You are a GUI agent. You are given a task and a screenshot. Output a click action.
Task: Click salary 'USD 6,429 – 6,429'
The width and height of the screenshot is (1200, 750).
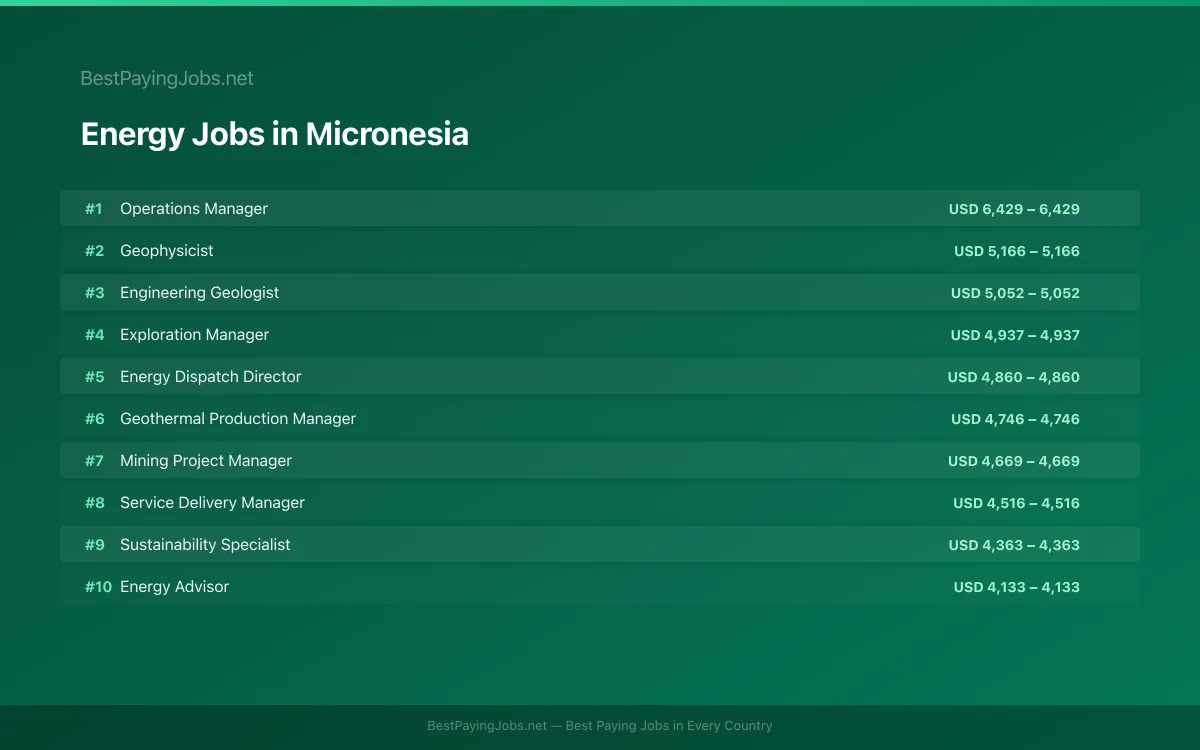point(1014,209)
